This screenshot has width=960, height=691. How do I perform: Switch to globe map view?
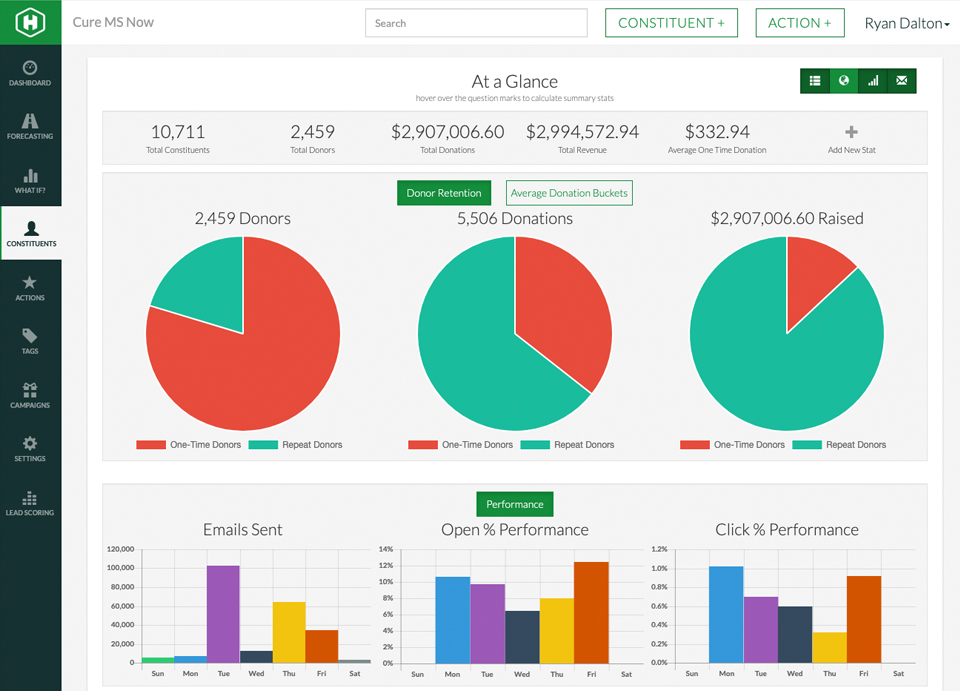click(x=844, y=81)
